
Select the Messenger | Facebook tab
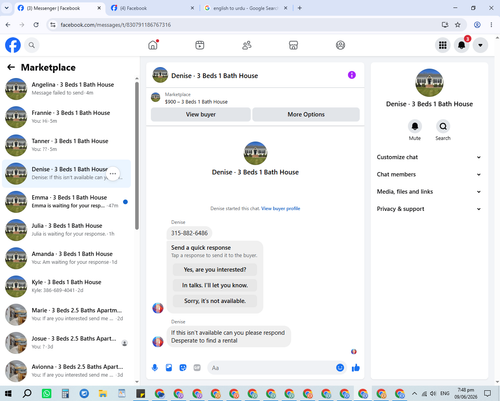coord(58,8)
